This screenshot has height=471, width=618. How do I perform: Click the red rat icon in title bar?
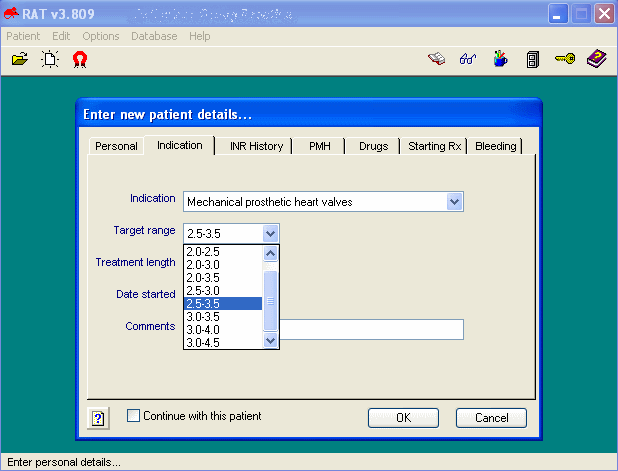coord(11,13)
